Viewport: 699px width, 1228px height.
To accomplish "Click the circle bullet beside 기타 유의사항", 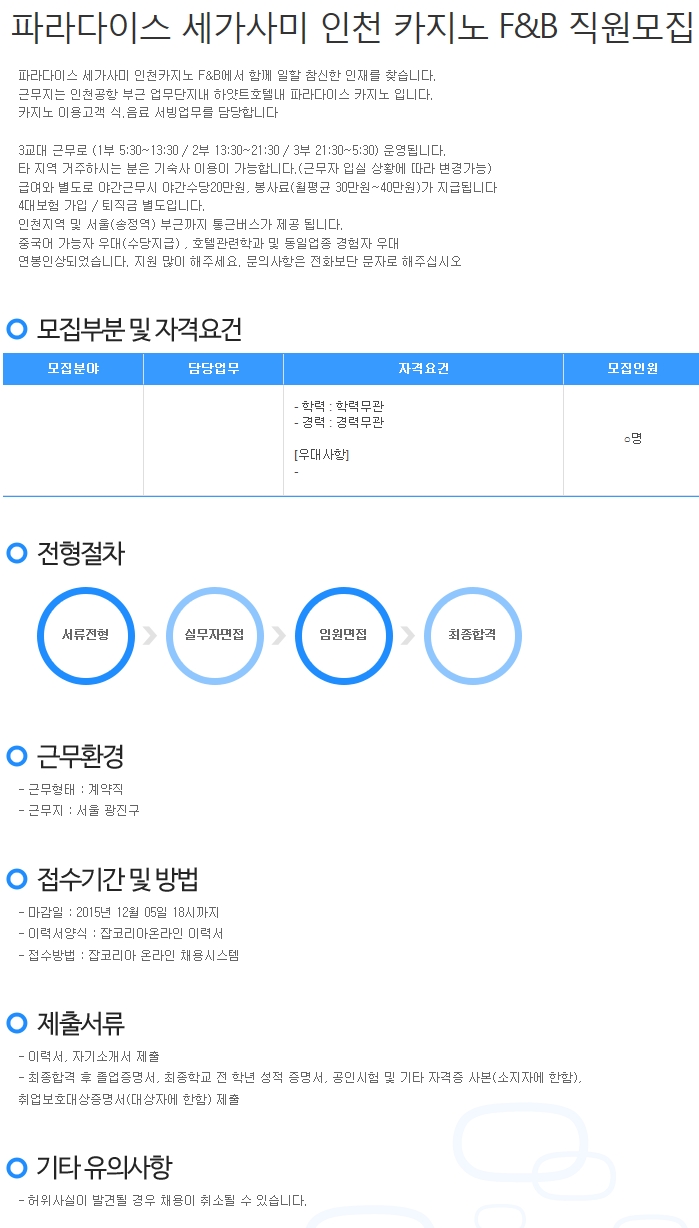I will tap(17, 1167).
